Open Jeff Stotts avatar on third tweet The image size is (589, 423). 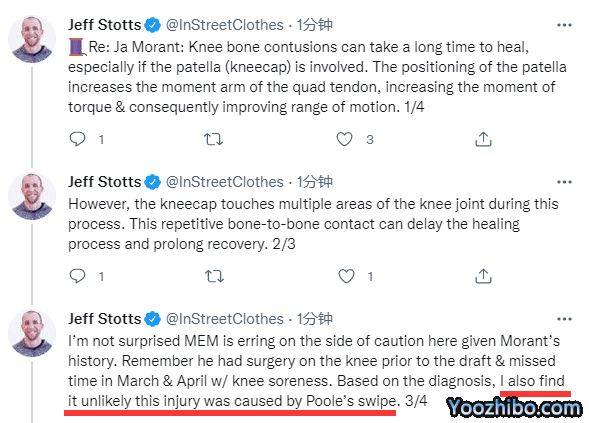click(x=32, y=333)
